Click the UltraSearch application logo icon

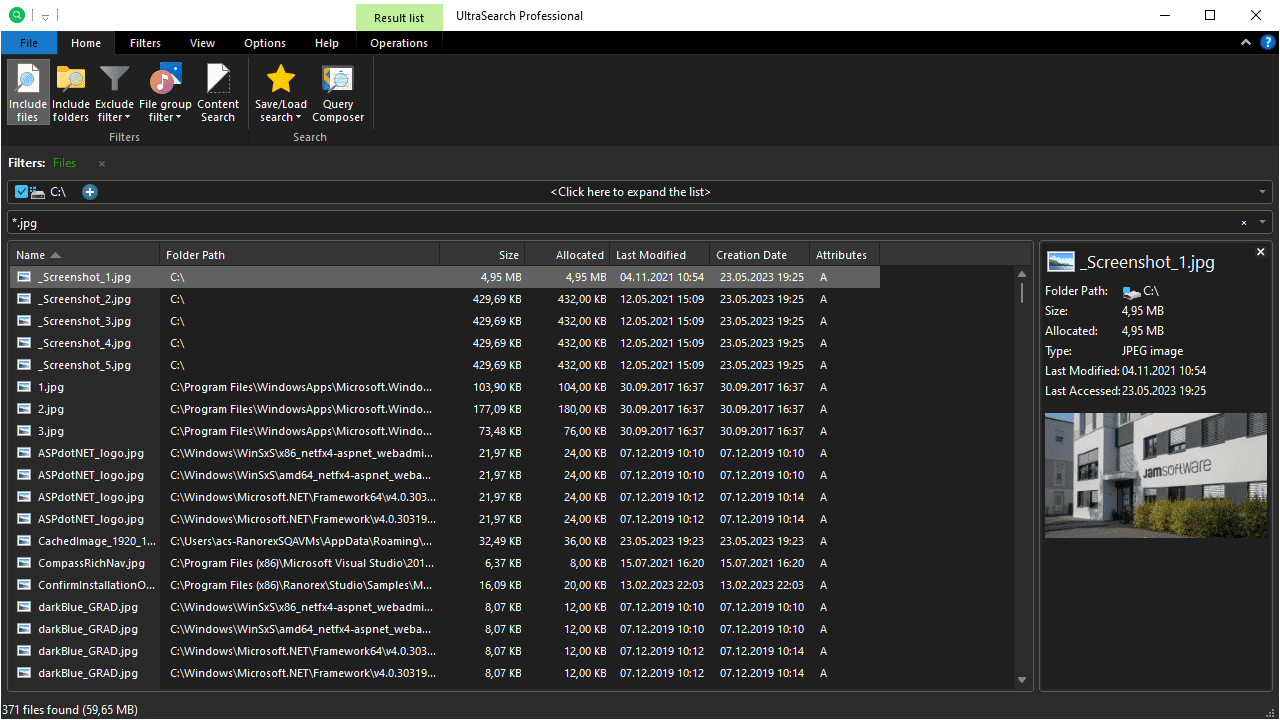17,16
